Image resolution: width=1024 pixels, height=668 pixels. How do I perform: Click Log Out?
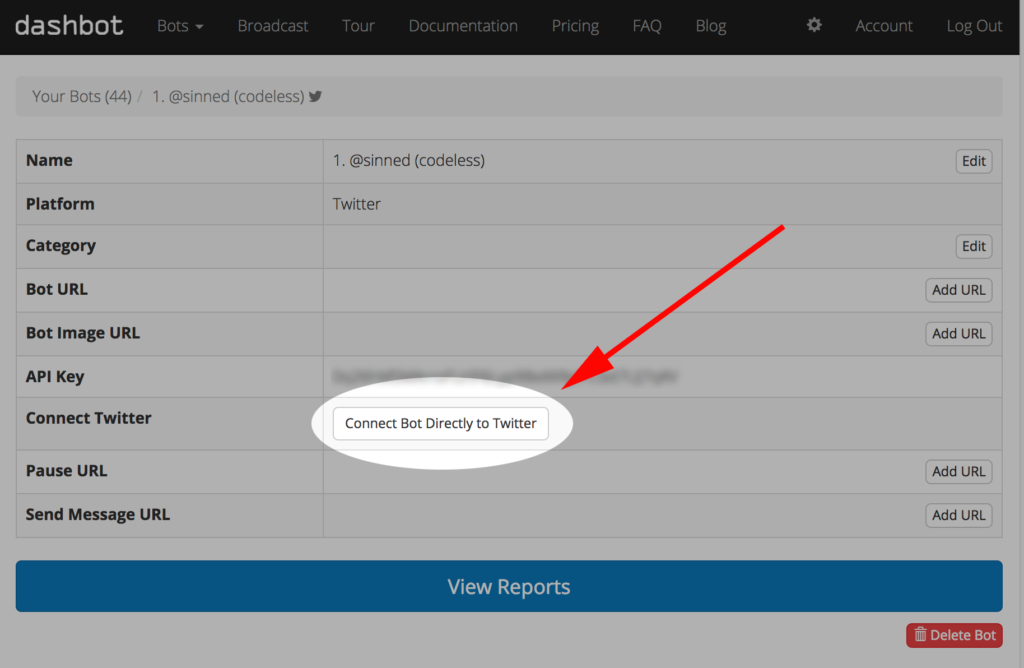[974, 26]
